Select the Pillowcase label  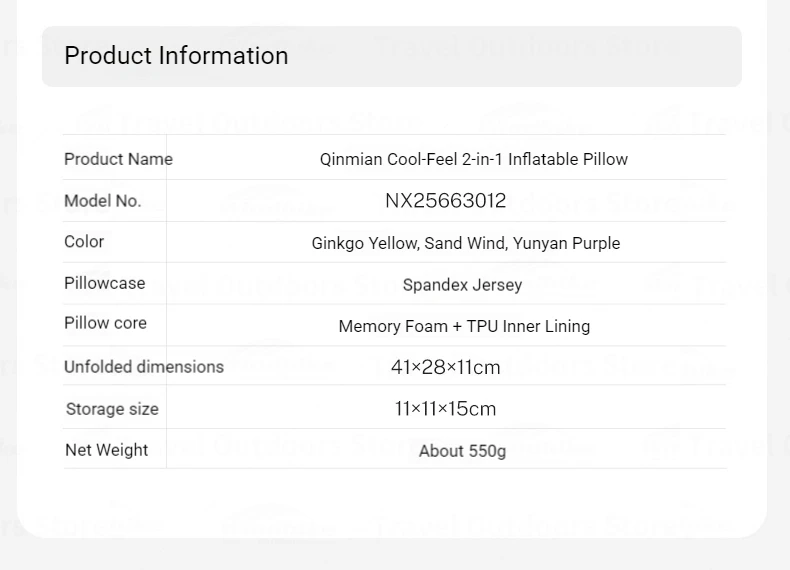104,283
